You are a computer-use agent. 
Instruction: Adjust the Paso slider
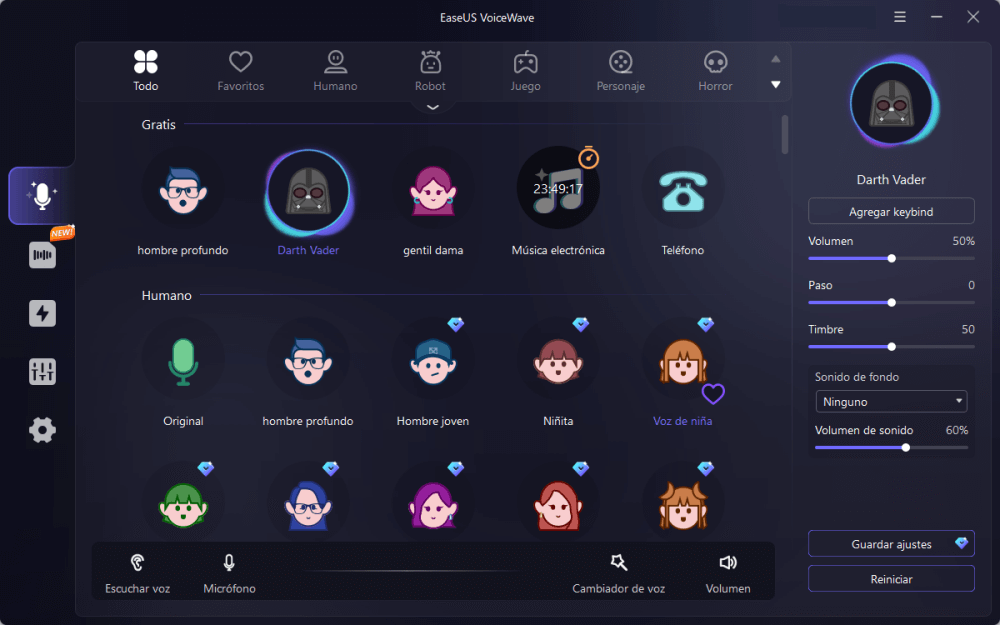pos(891,302)
